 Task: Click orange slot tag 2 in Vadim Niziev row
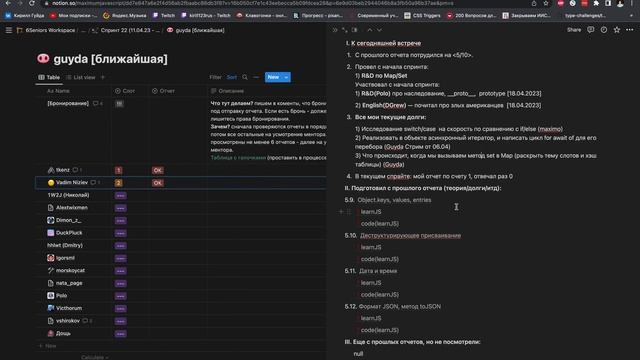coord(118,183)
